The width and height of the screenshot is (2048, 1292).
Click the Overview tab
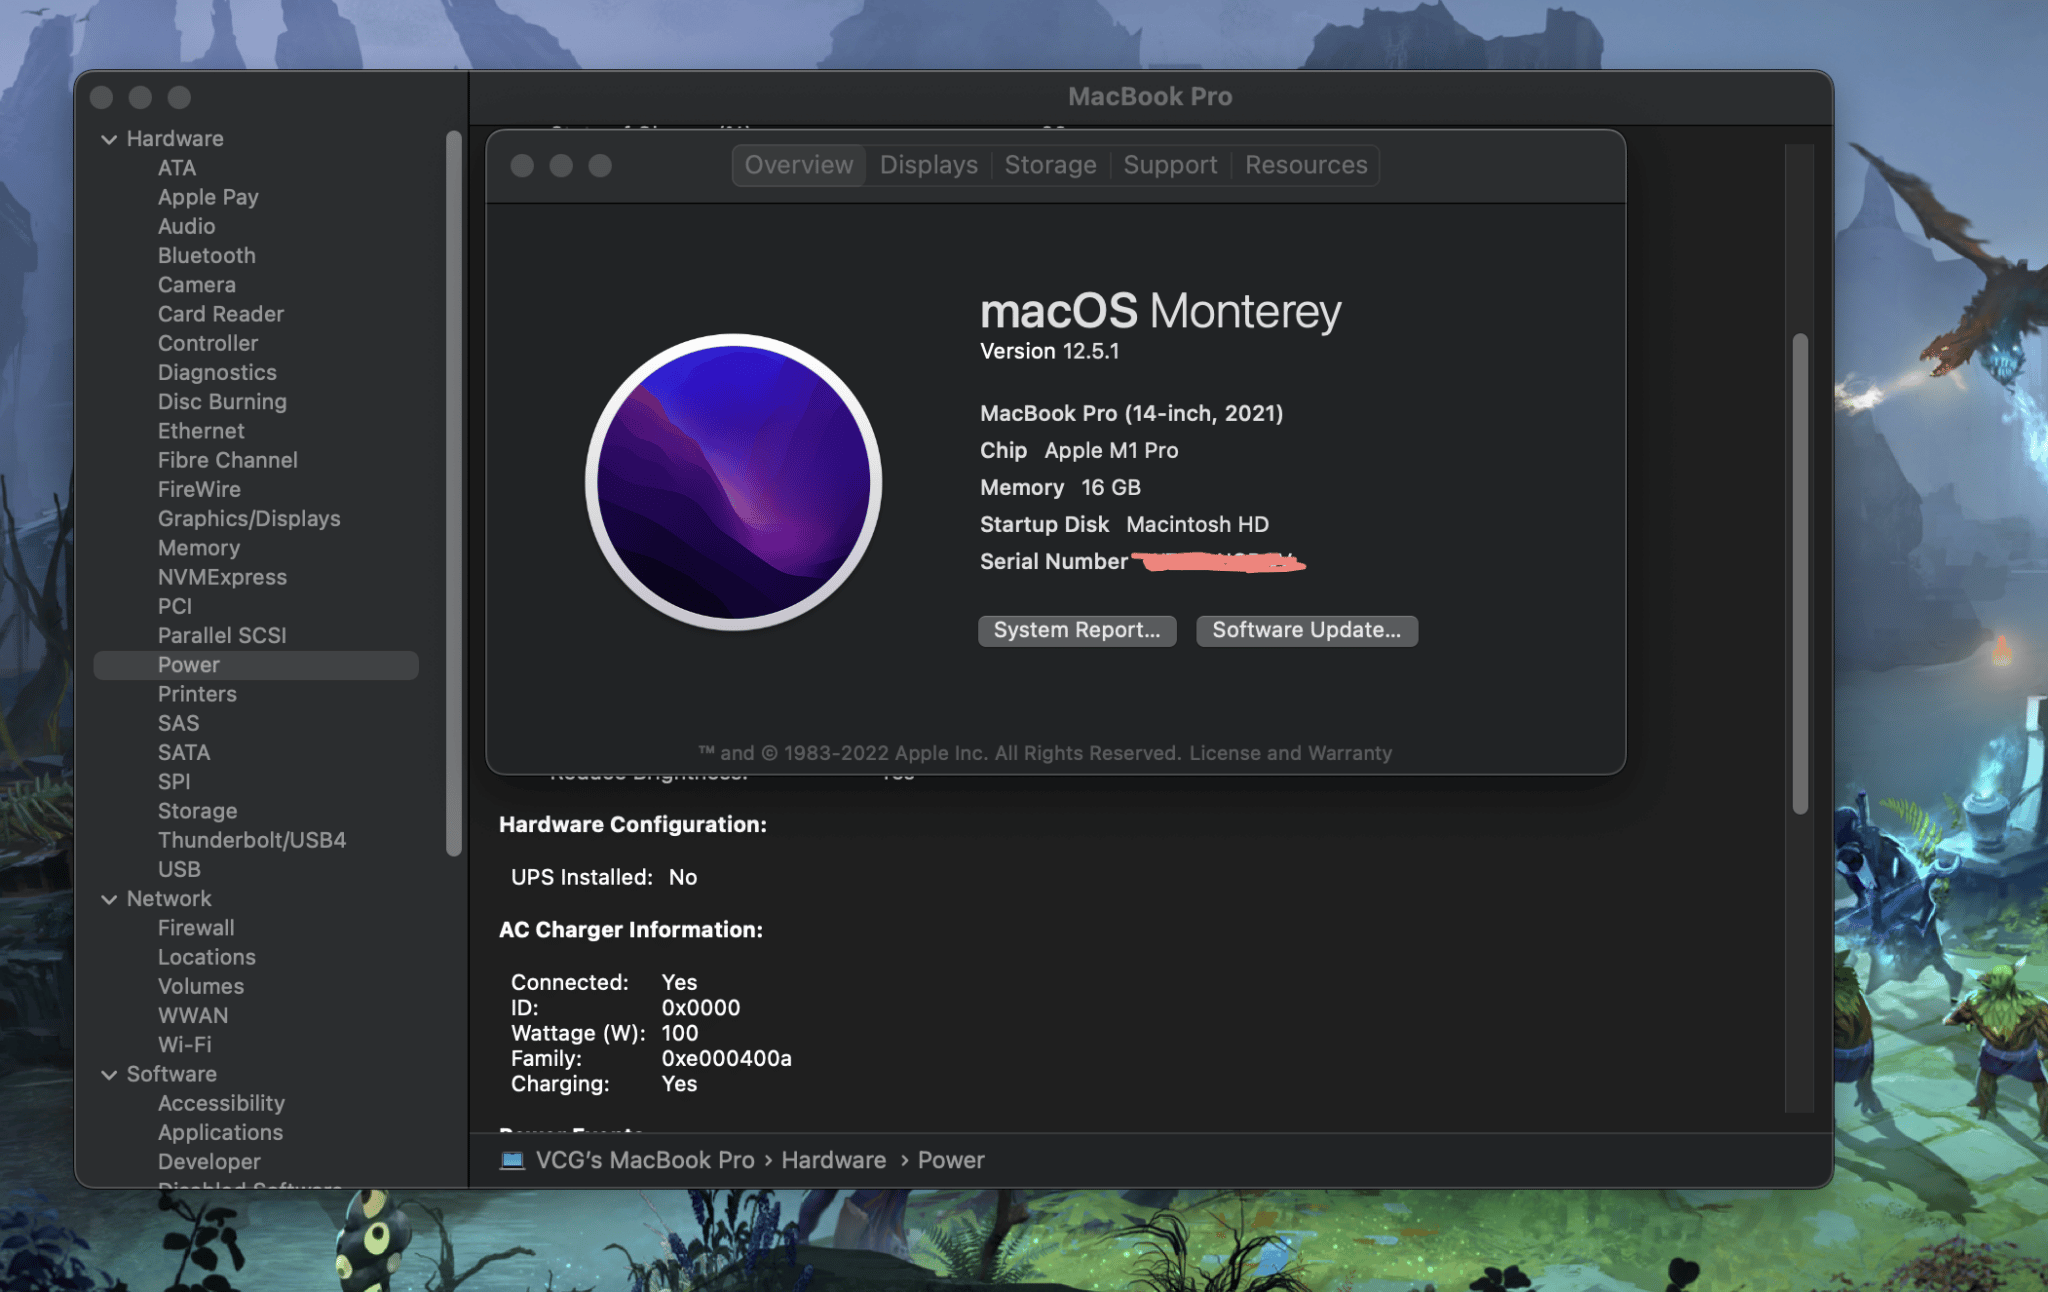click(798, 164)
